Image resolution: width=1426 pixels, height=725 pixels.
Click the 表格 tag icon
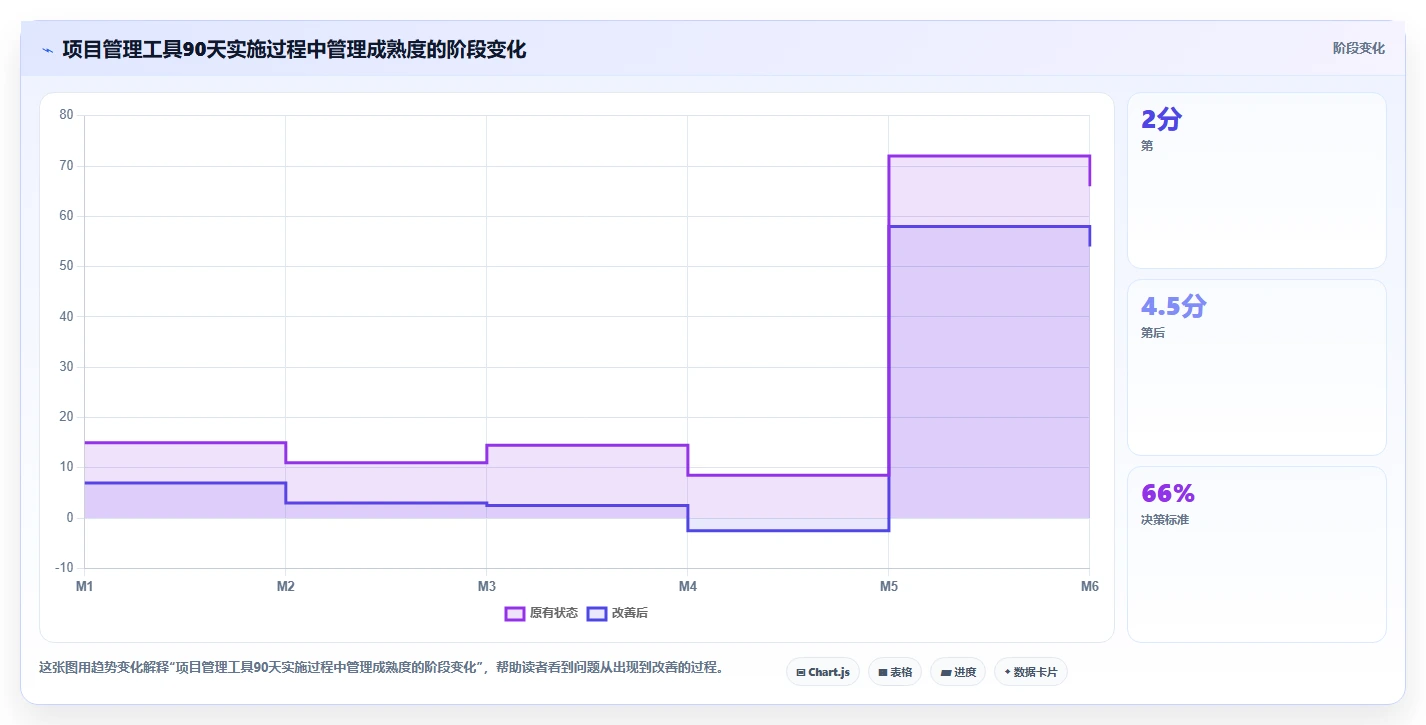[x=883, y=673]
